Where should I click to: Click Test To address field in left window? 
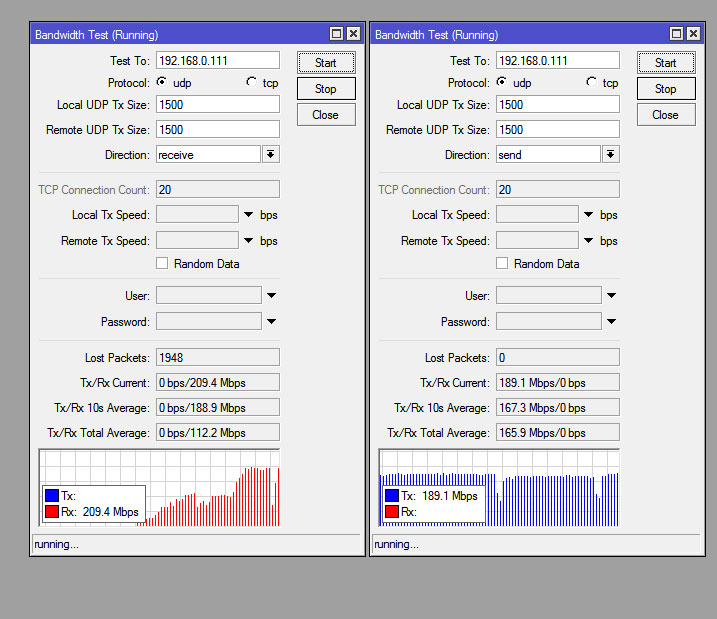pyautogui.click(x=217, y=62)
